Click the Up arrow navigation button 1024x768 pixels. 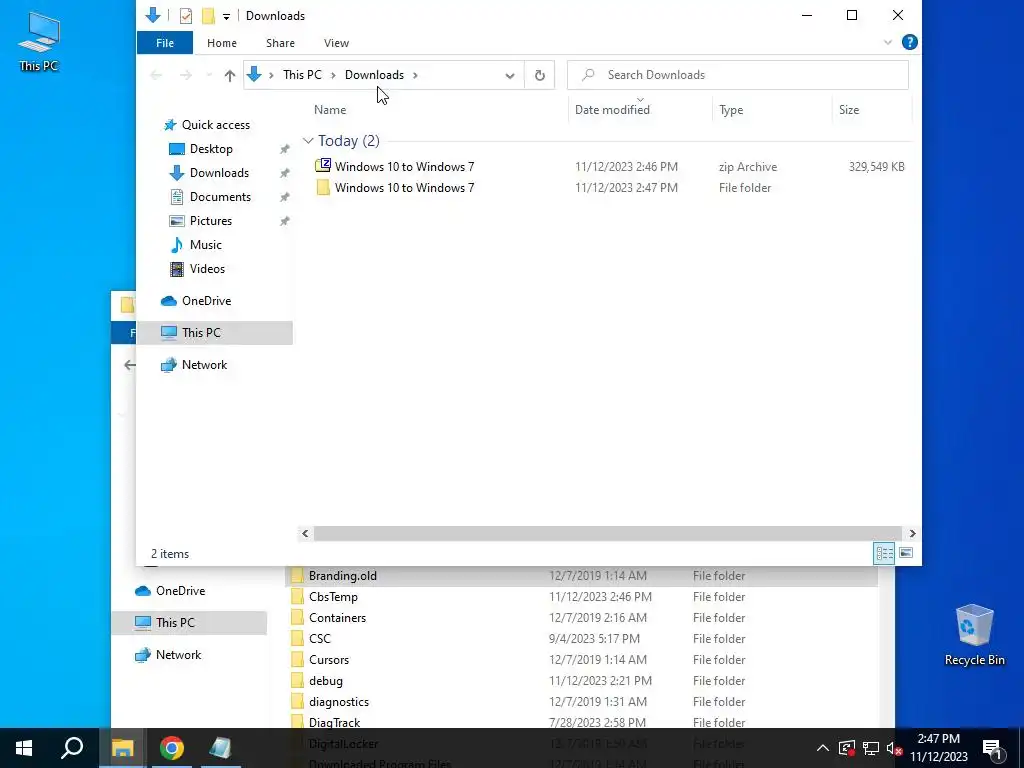coord(229,75)
